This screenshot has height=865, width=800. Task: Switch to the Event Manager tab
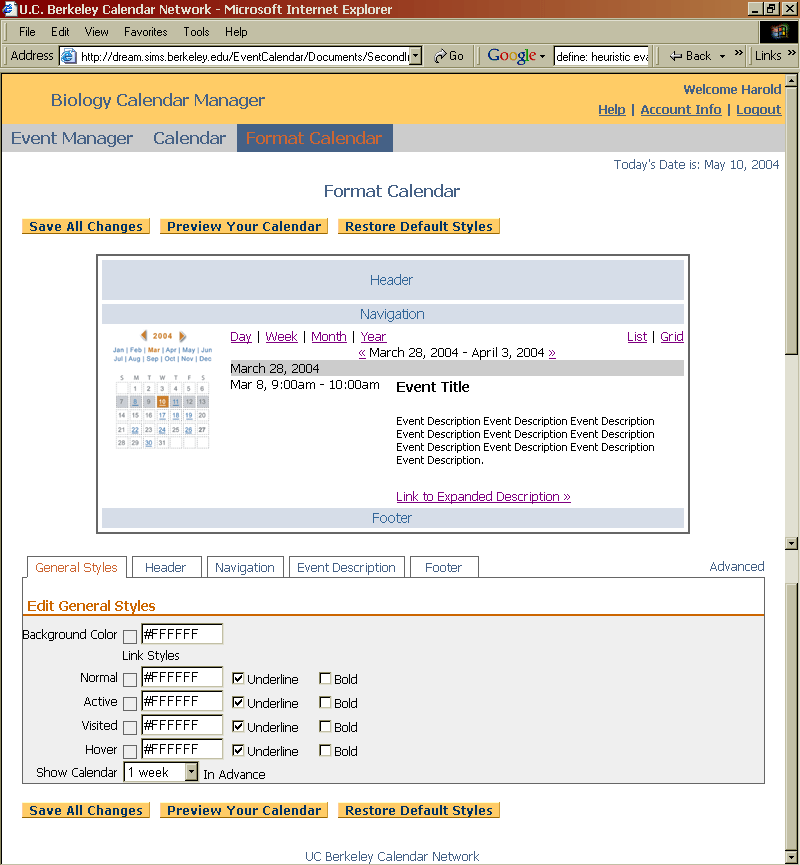tap(72, 138)
